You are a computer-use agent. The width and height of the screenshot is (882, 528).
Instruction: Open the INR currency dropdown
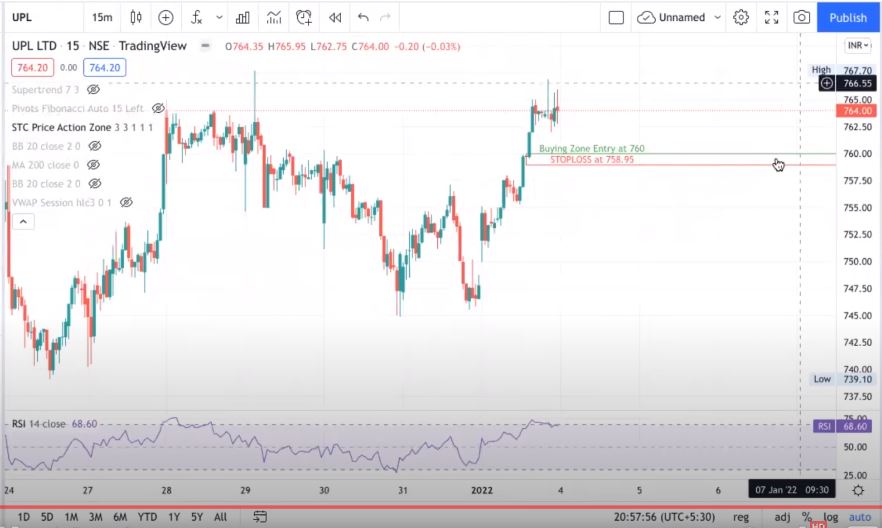[858, 46]
